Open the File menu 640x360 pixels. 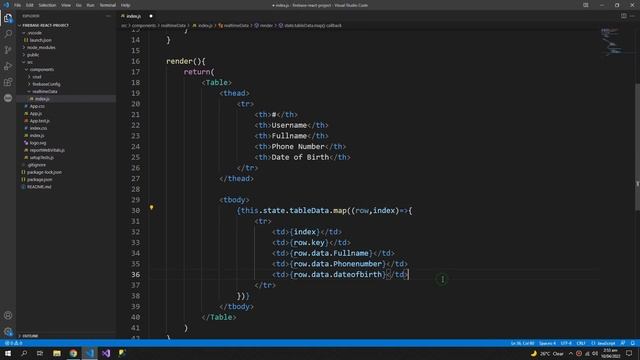click(x=18, y=5)
